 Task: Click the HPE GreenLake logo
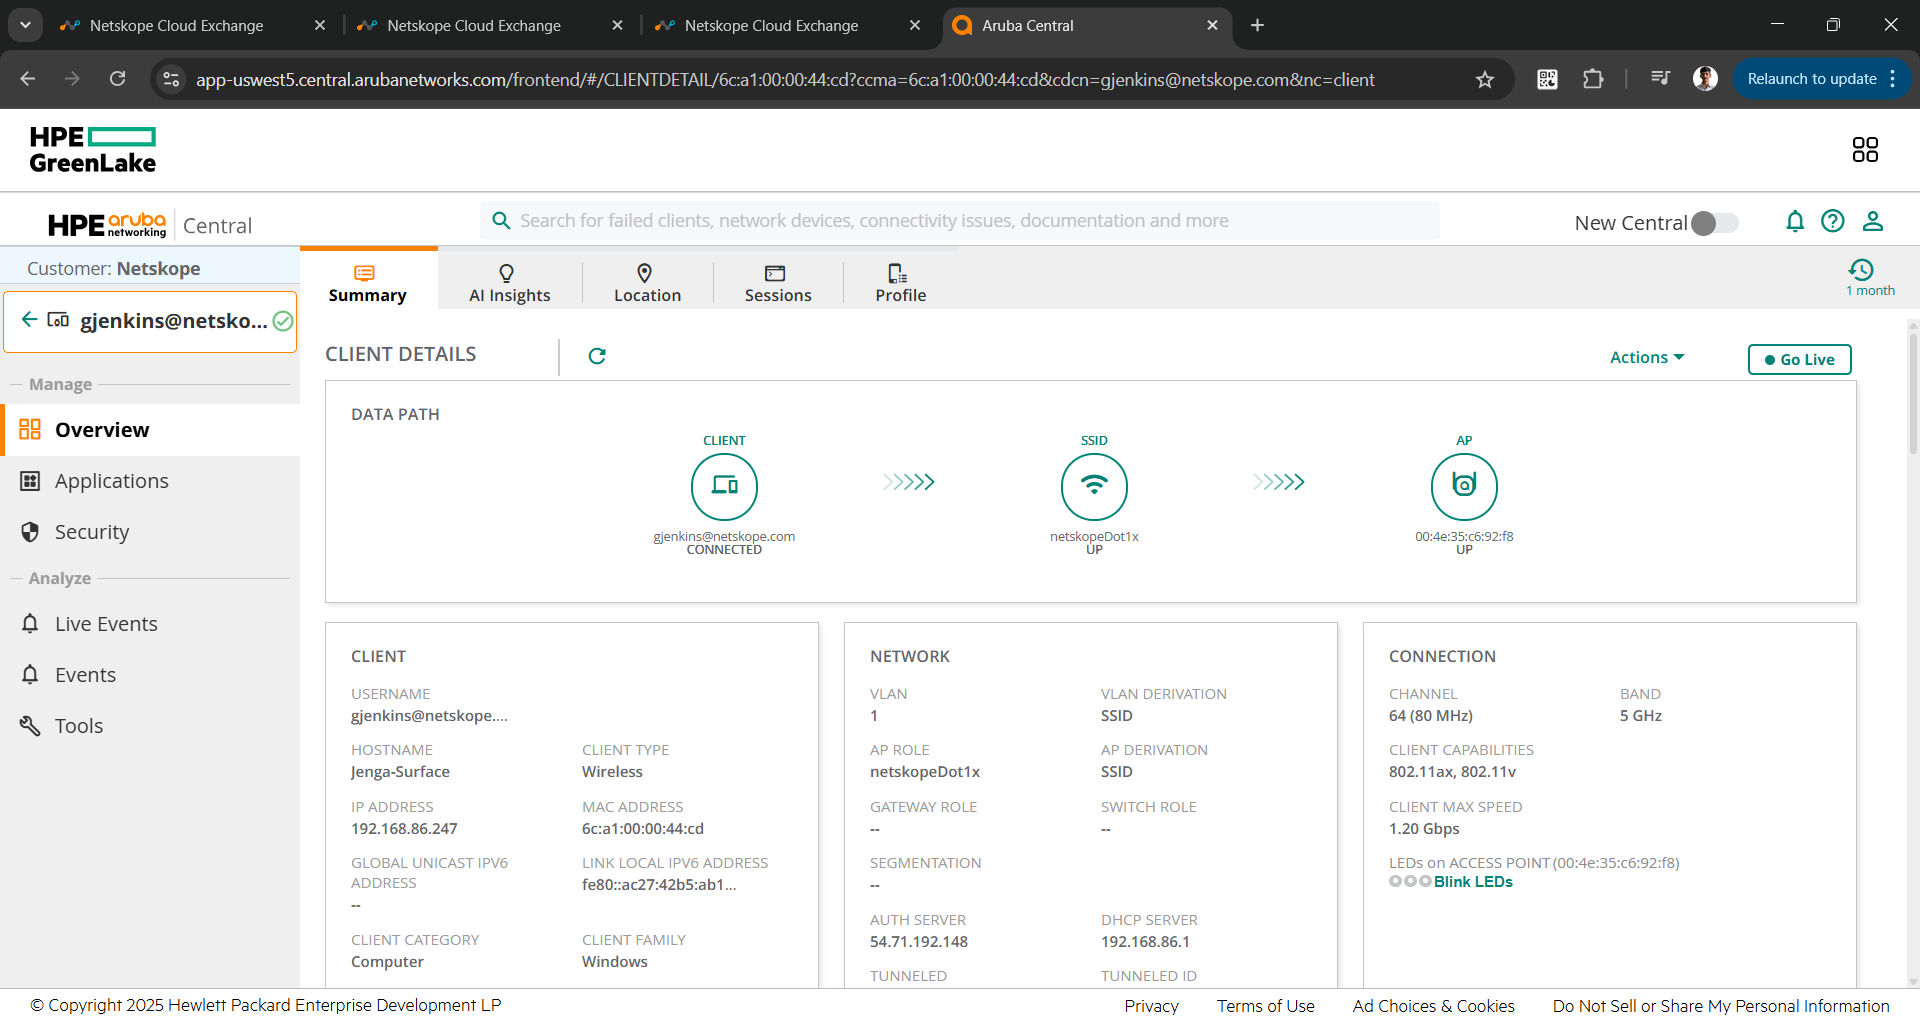click(x=93, y=150)
